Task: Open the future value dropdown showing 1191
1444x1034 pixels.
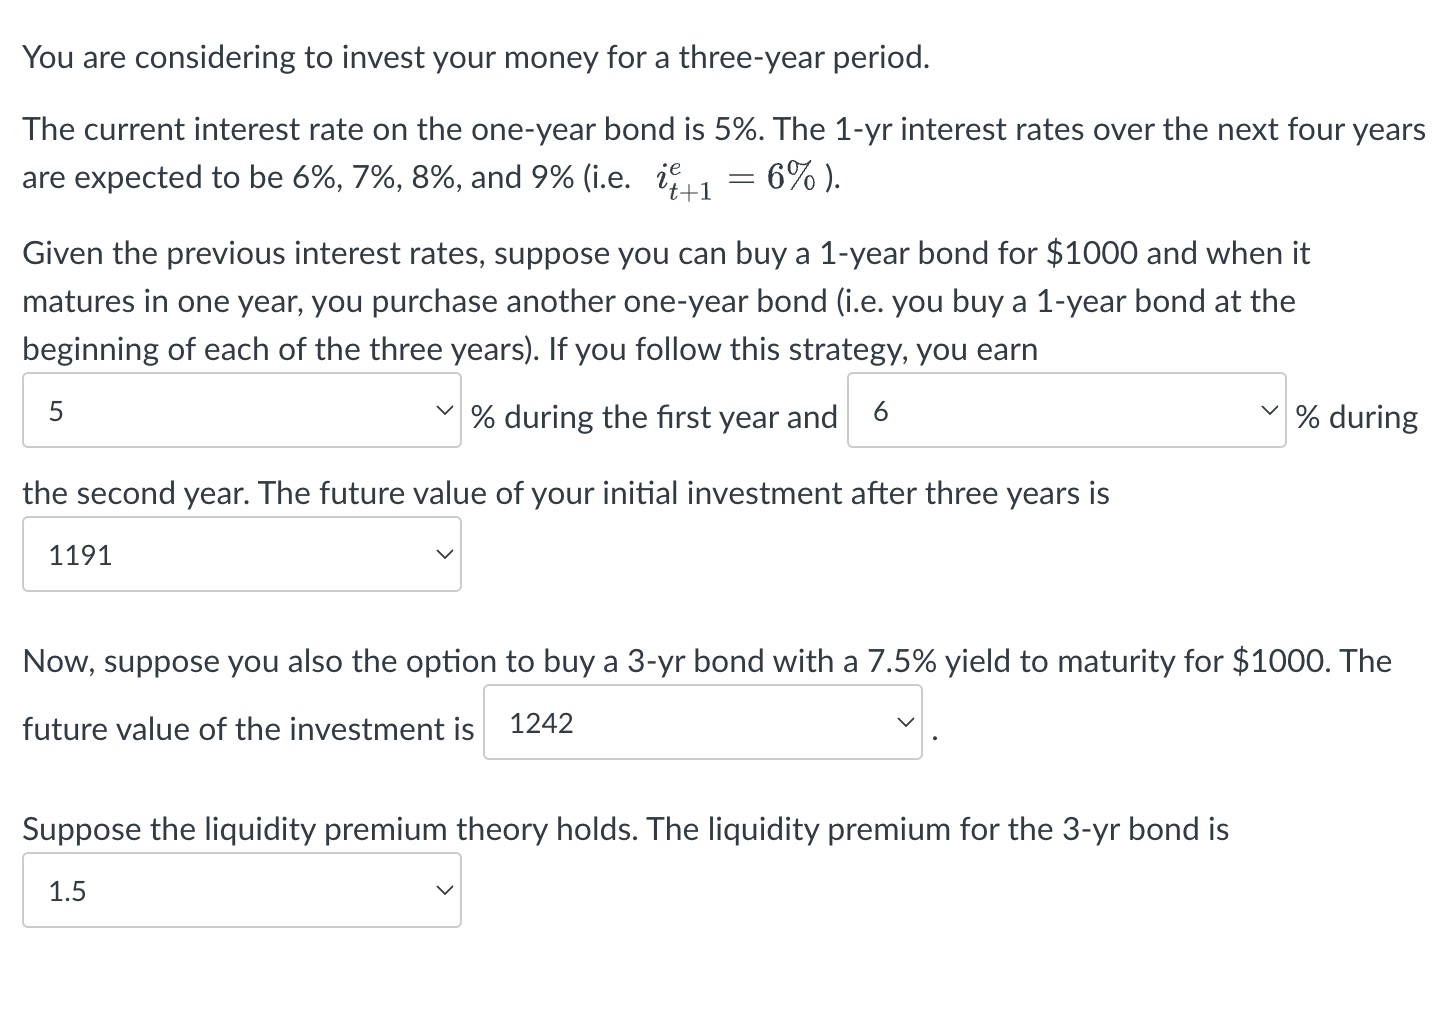Action: click(x=240, y=553)
